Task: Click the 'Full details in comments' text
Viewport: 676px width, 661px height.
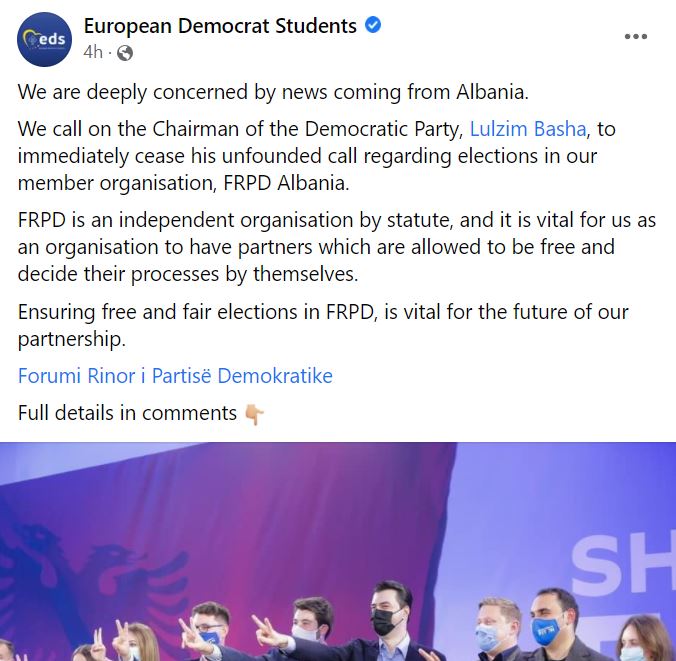Action: 127,412
